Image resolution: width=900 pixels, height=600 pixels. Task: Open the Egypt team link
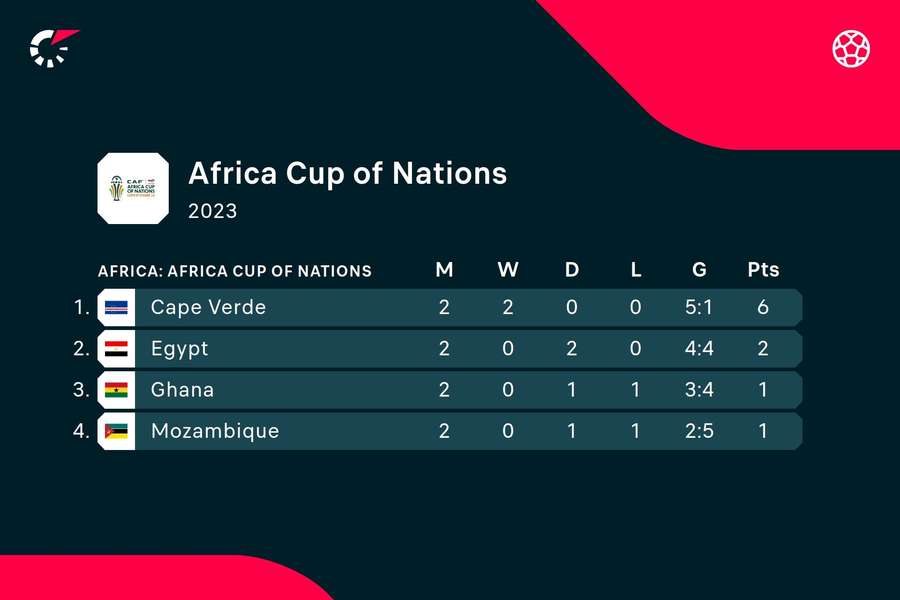(179, 349)
